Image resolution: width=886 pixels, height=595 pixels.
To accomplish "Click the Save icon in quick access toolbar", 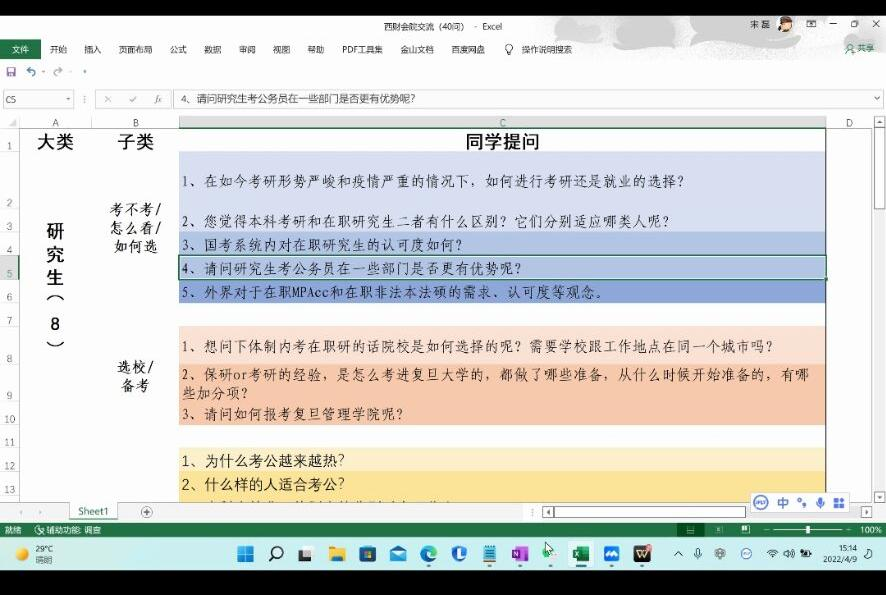I will [11, 72].
